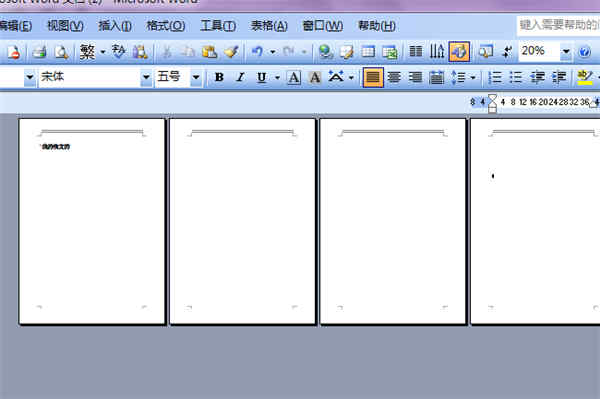This screenshot has height=399, width=600.
Task: Expand the zoom percentage dropdown
Action: point(566,52)
